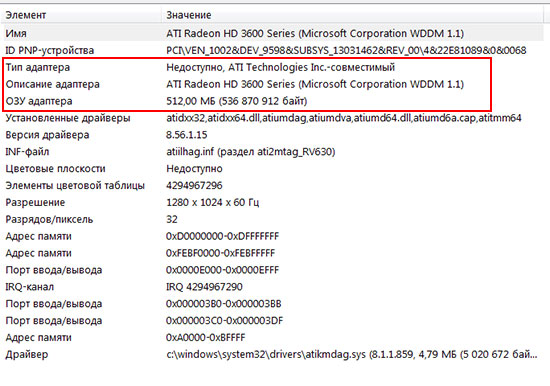Select Установленные драйверы row
The width and height of the screenshot is (550, 386).
[x=68, y=118]
